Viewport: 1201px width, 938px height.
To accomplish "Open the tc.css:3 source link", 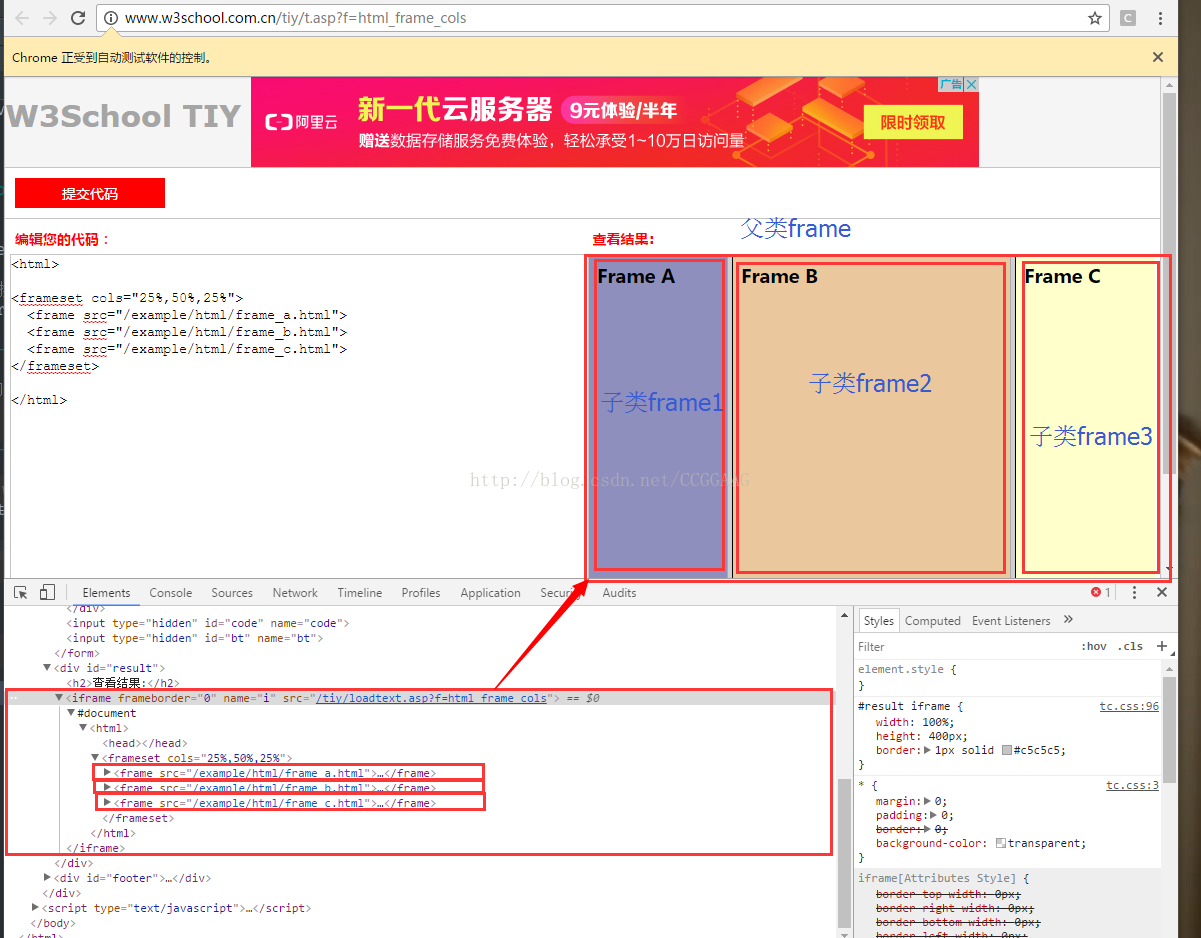I will pyautogui.click(x=1132, y=786).
